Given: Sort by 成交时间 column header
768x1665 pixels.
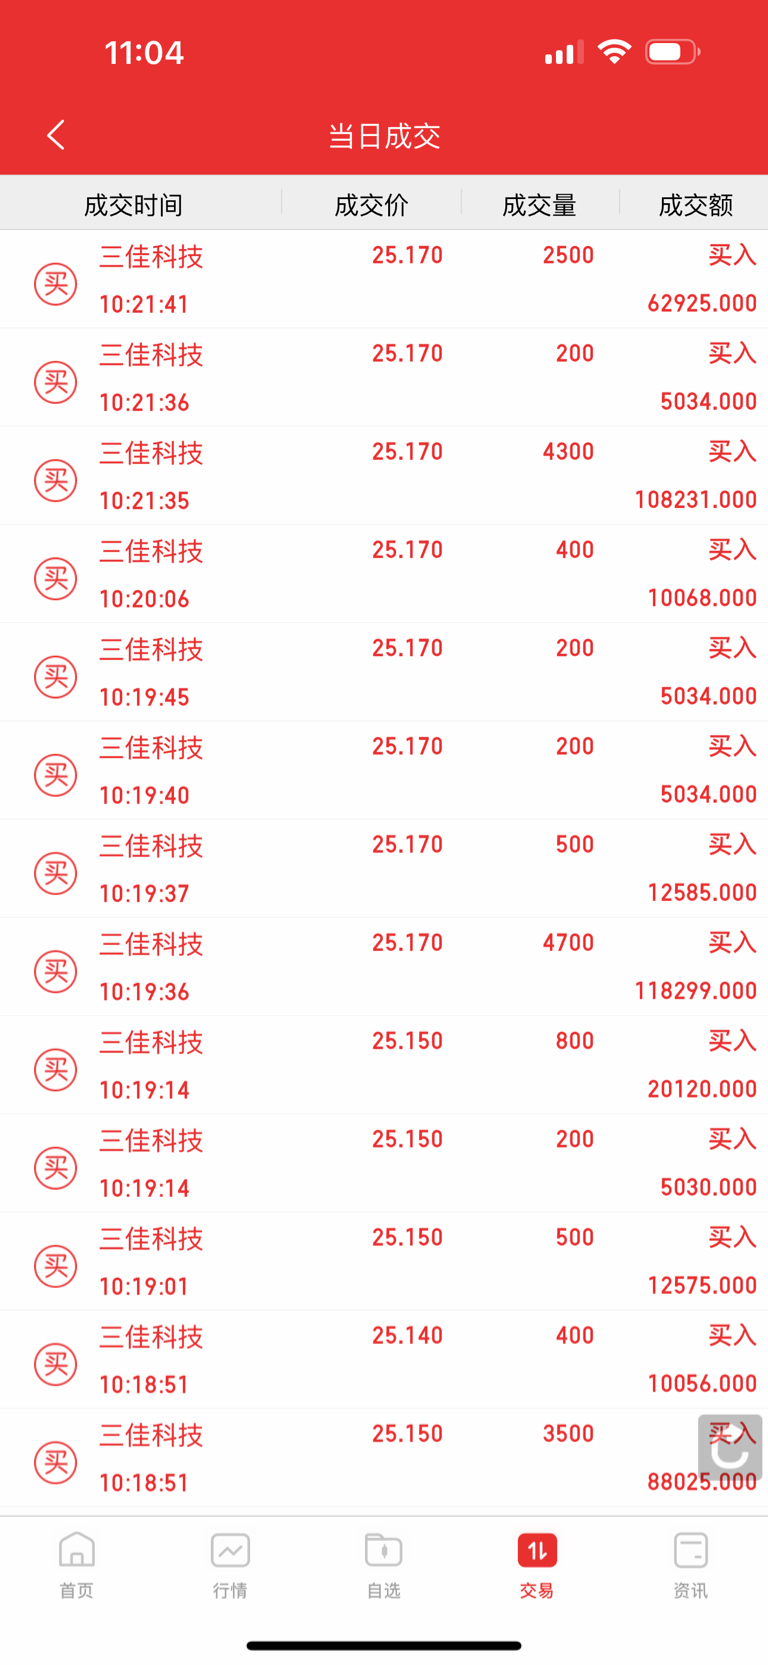Looking at the screenshot, I should click(x=133, y=205).
